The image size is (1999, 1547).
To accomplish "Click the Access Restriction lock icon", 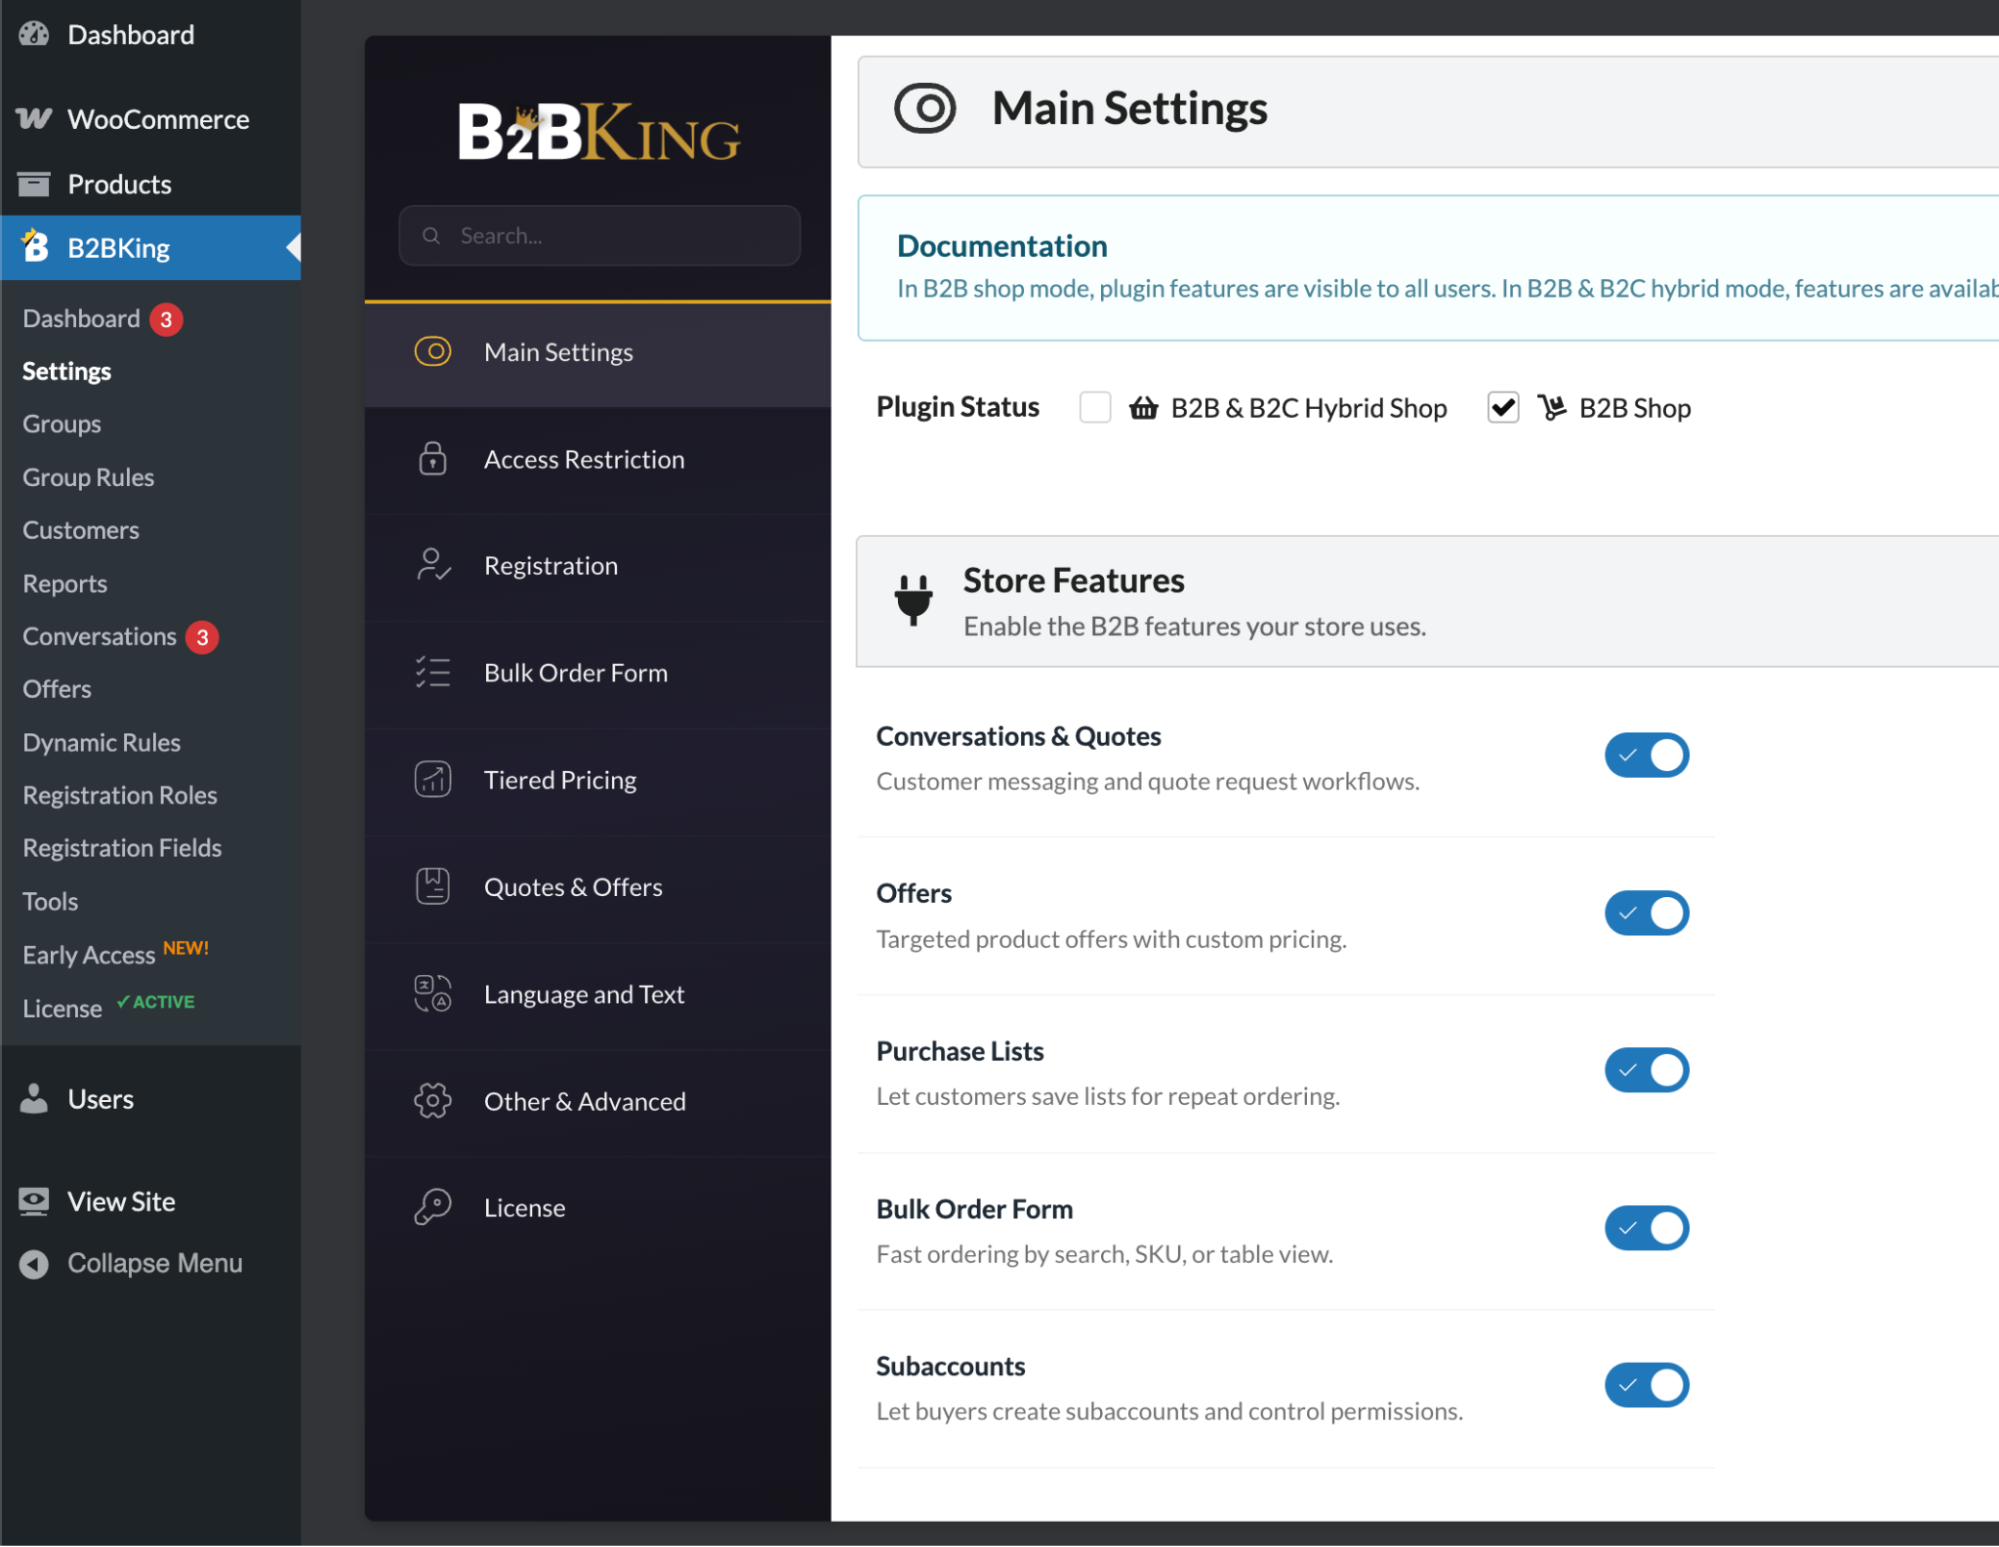I will click(x=433, y=459).
